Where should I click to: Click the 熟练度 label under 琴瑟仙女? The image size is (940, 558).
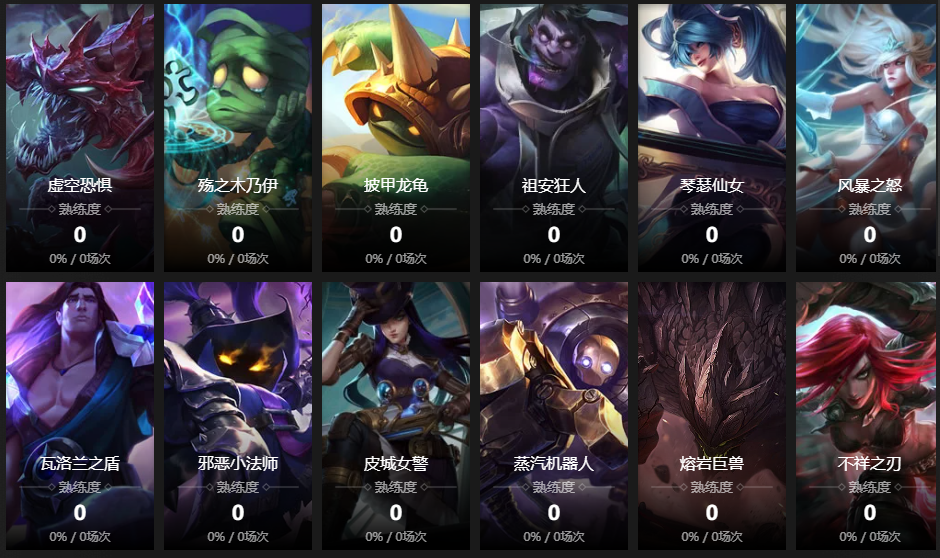pos(712,209)
